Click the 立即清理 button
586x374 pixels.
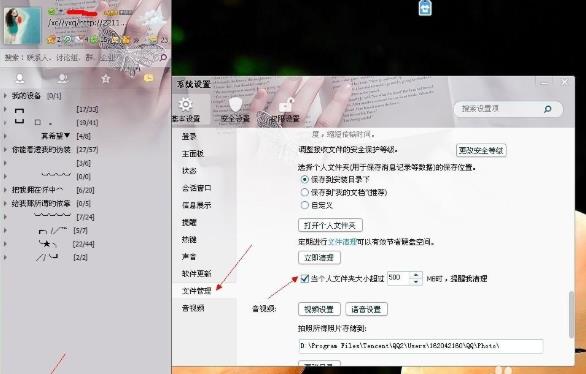(319, 257)
